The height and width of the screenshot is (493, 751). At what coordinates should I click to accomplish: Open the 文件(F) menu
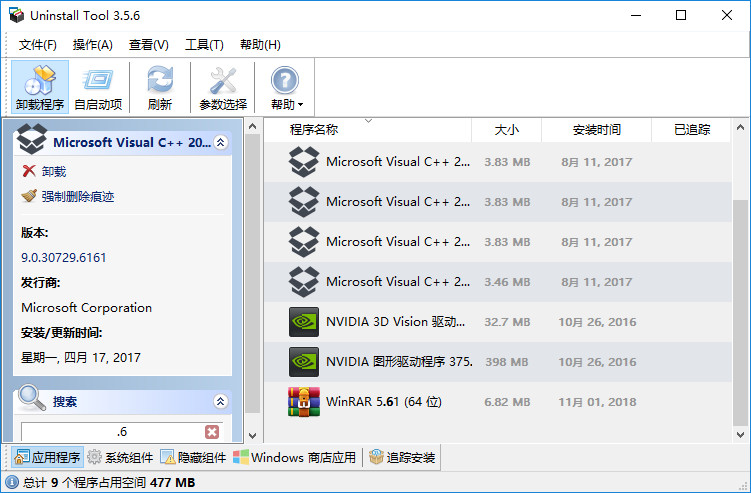click(x=37, y=45)
